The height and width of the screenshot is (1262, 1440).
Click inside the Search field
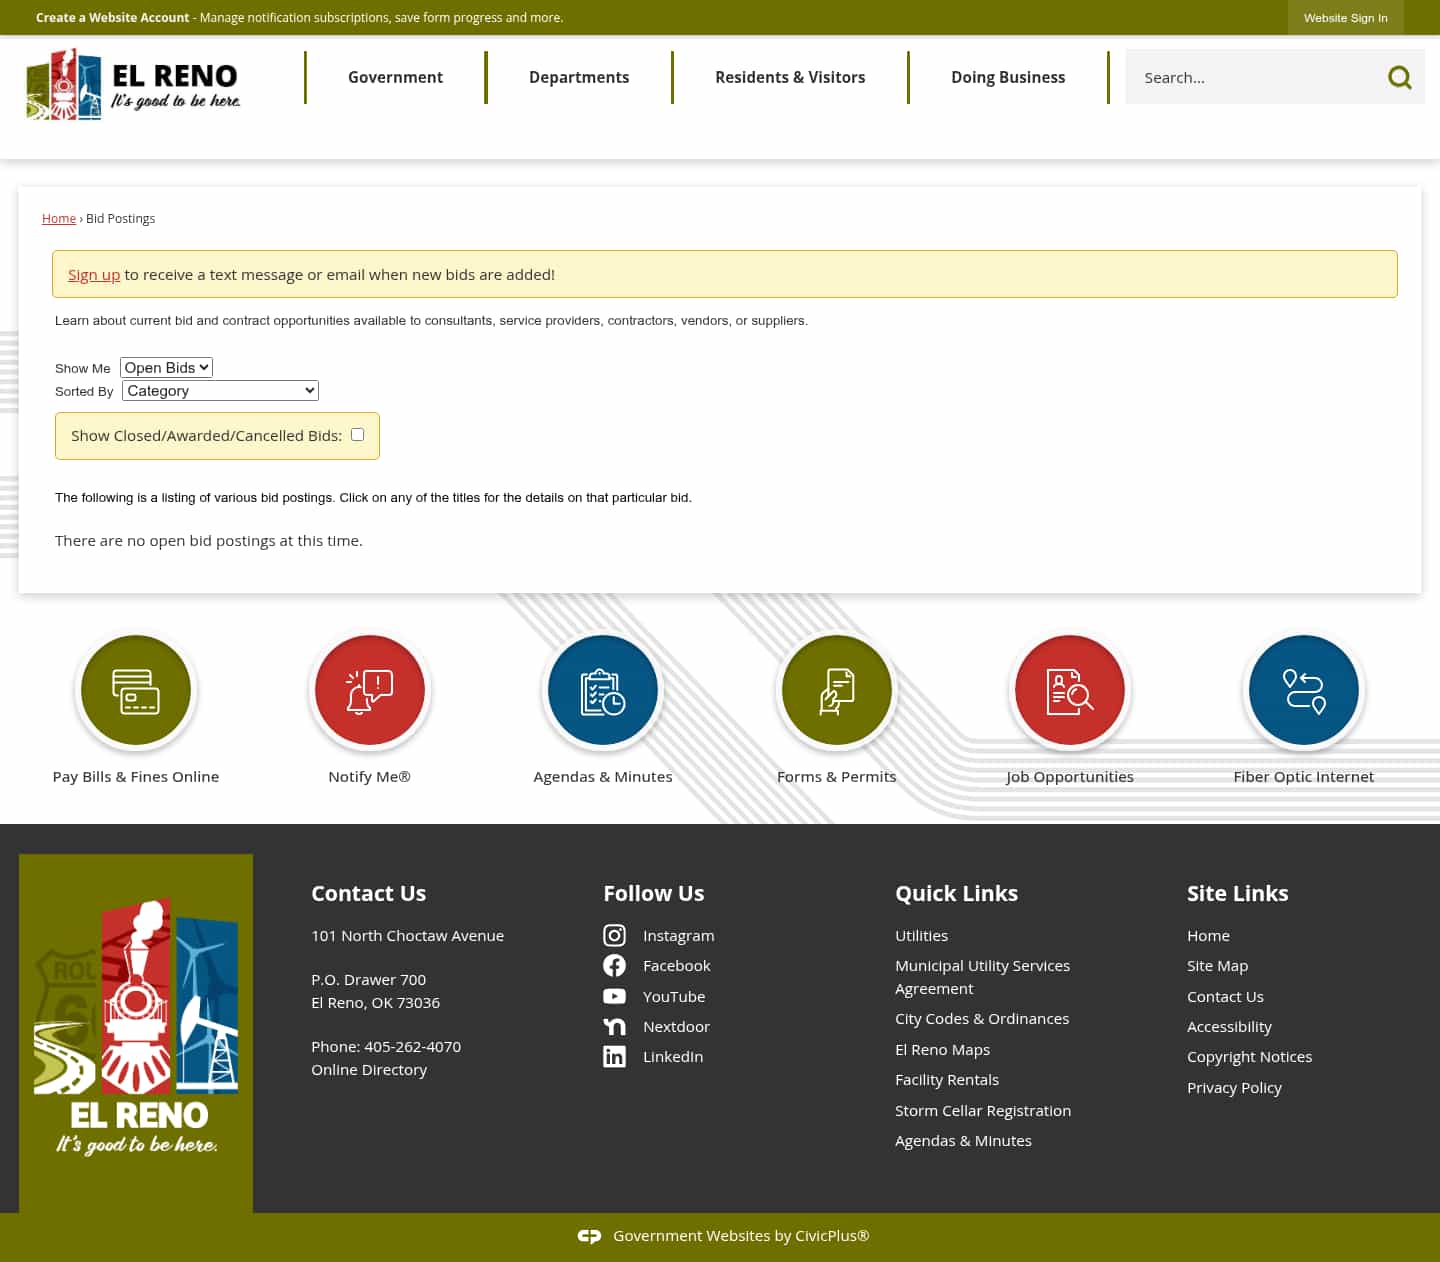click(x=1250, y=77)
